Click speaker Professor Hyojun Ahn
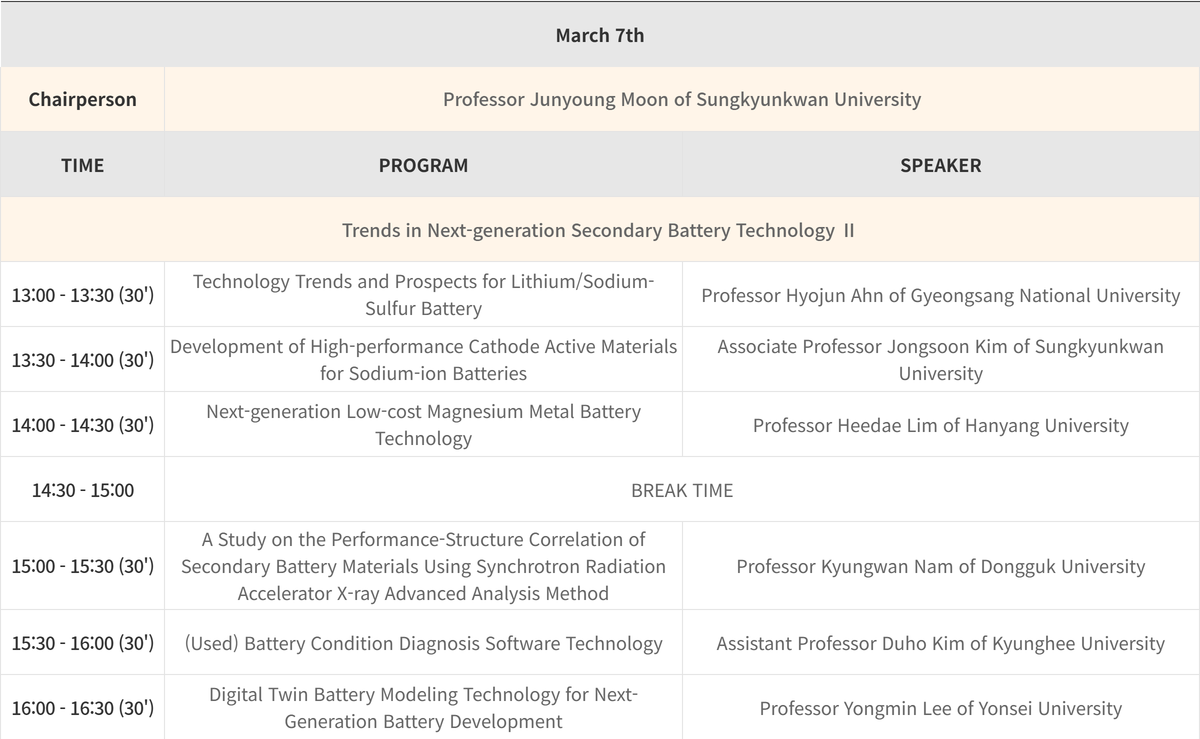Viewport: 1200px width, 739px height. pos(940,295)
